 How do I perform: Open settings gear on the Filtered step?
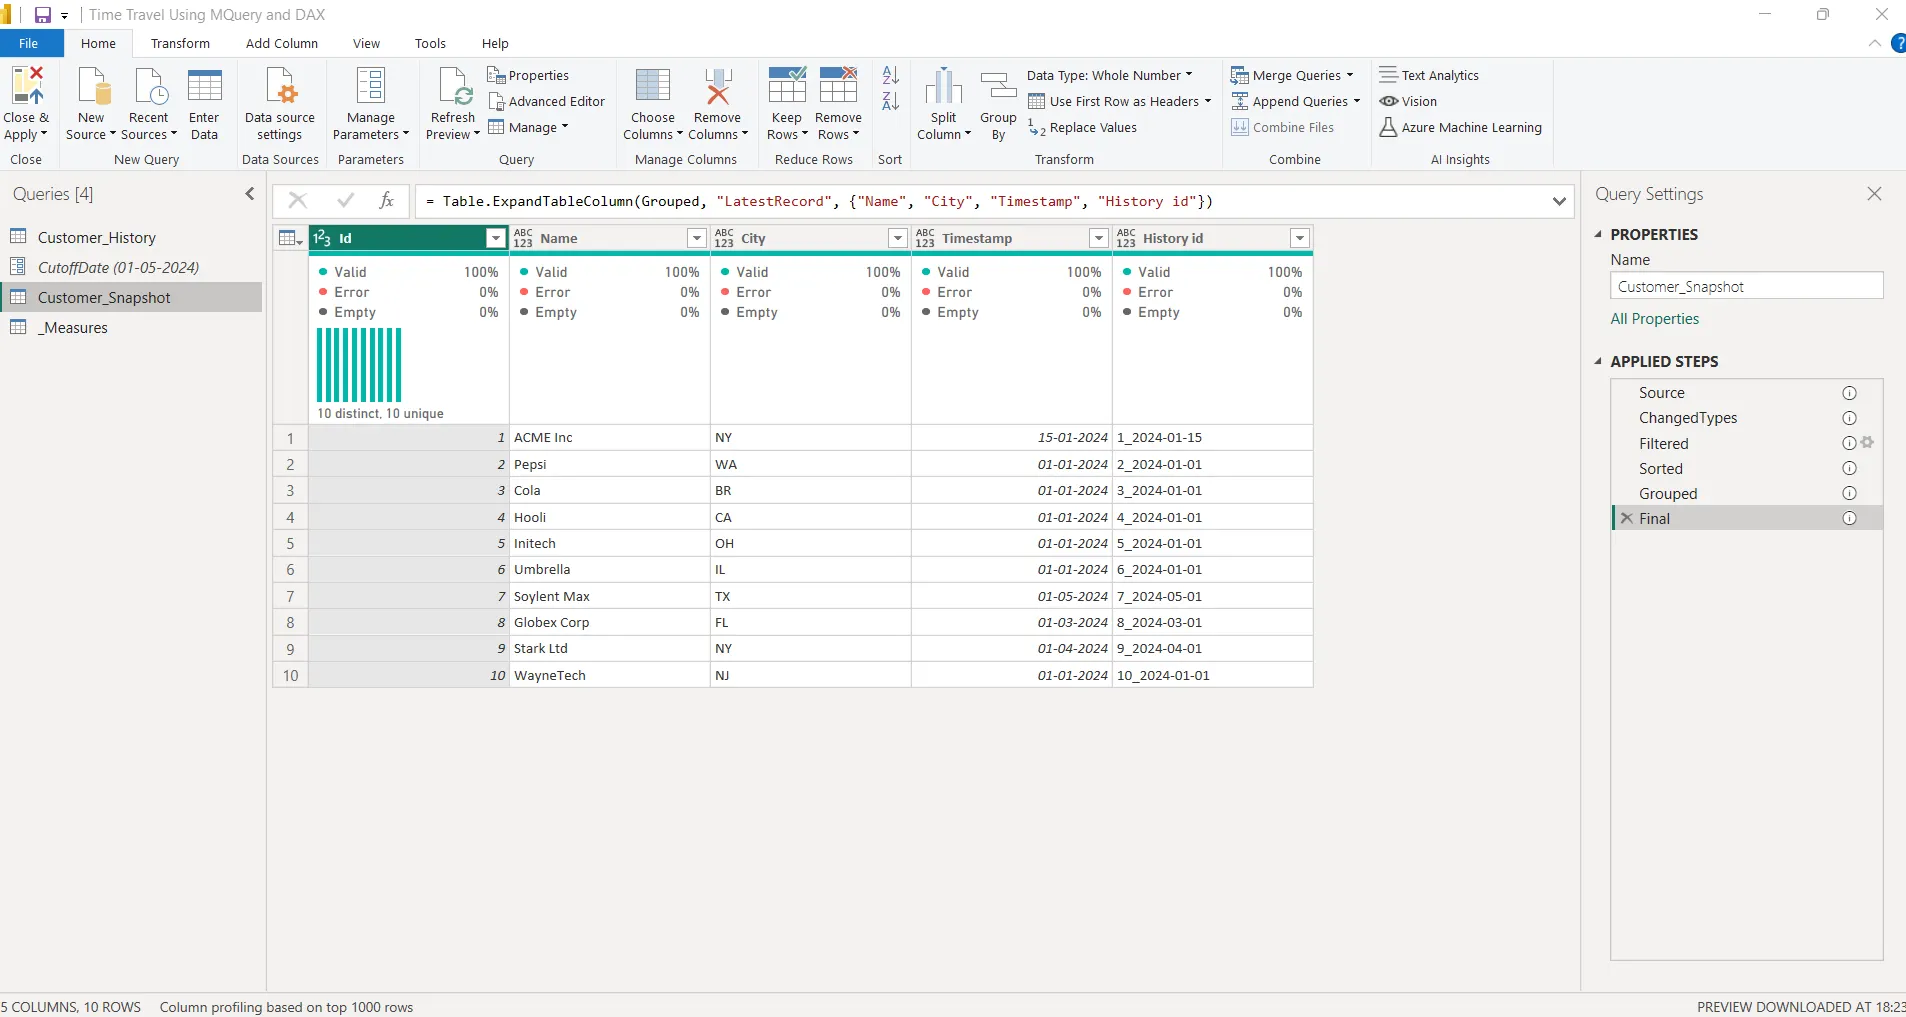point(1869,443)
